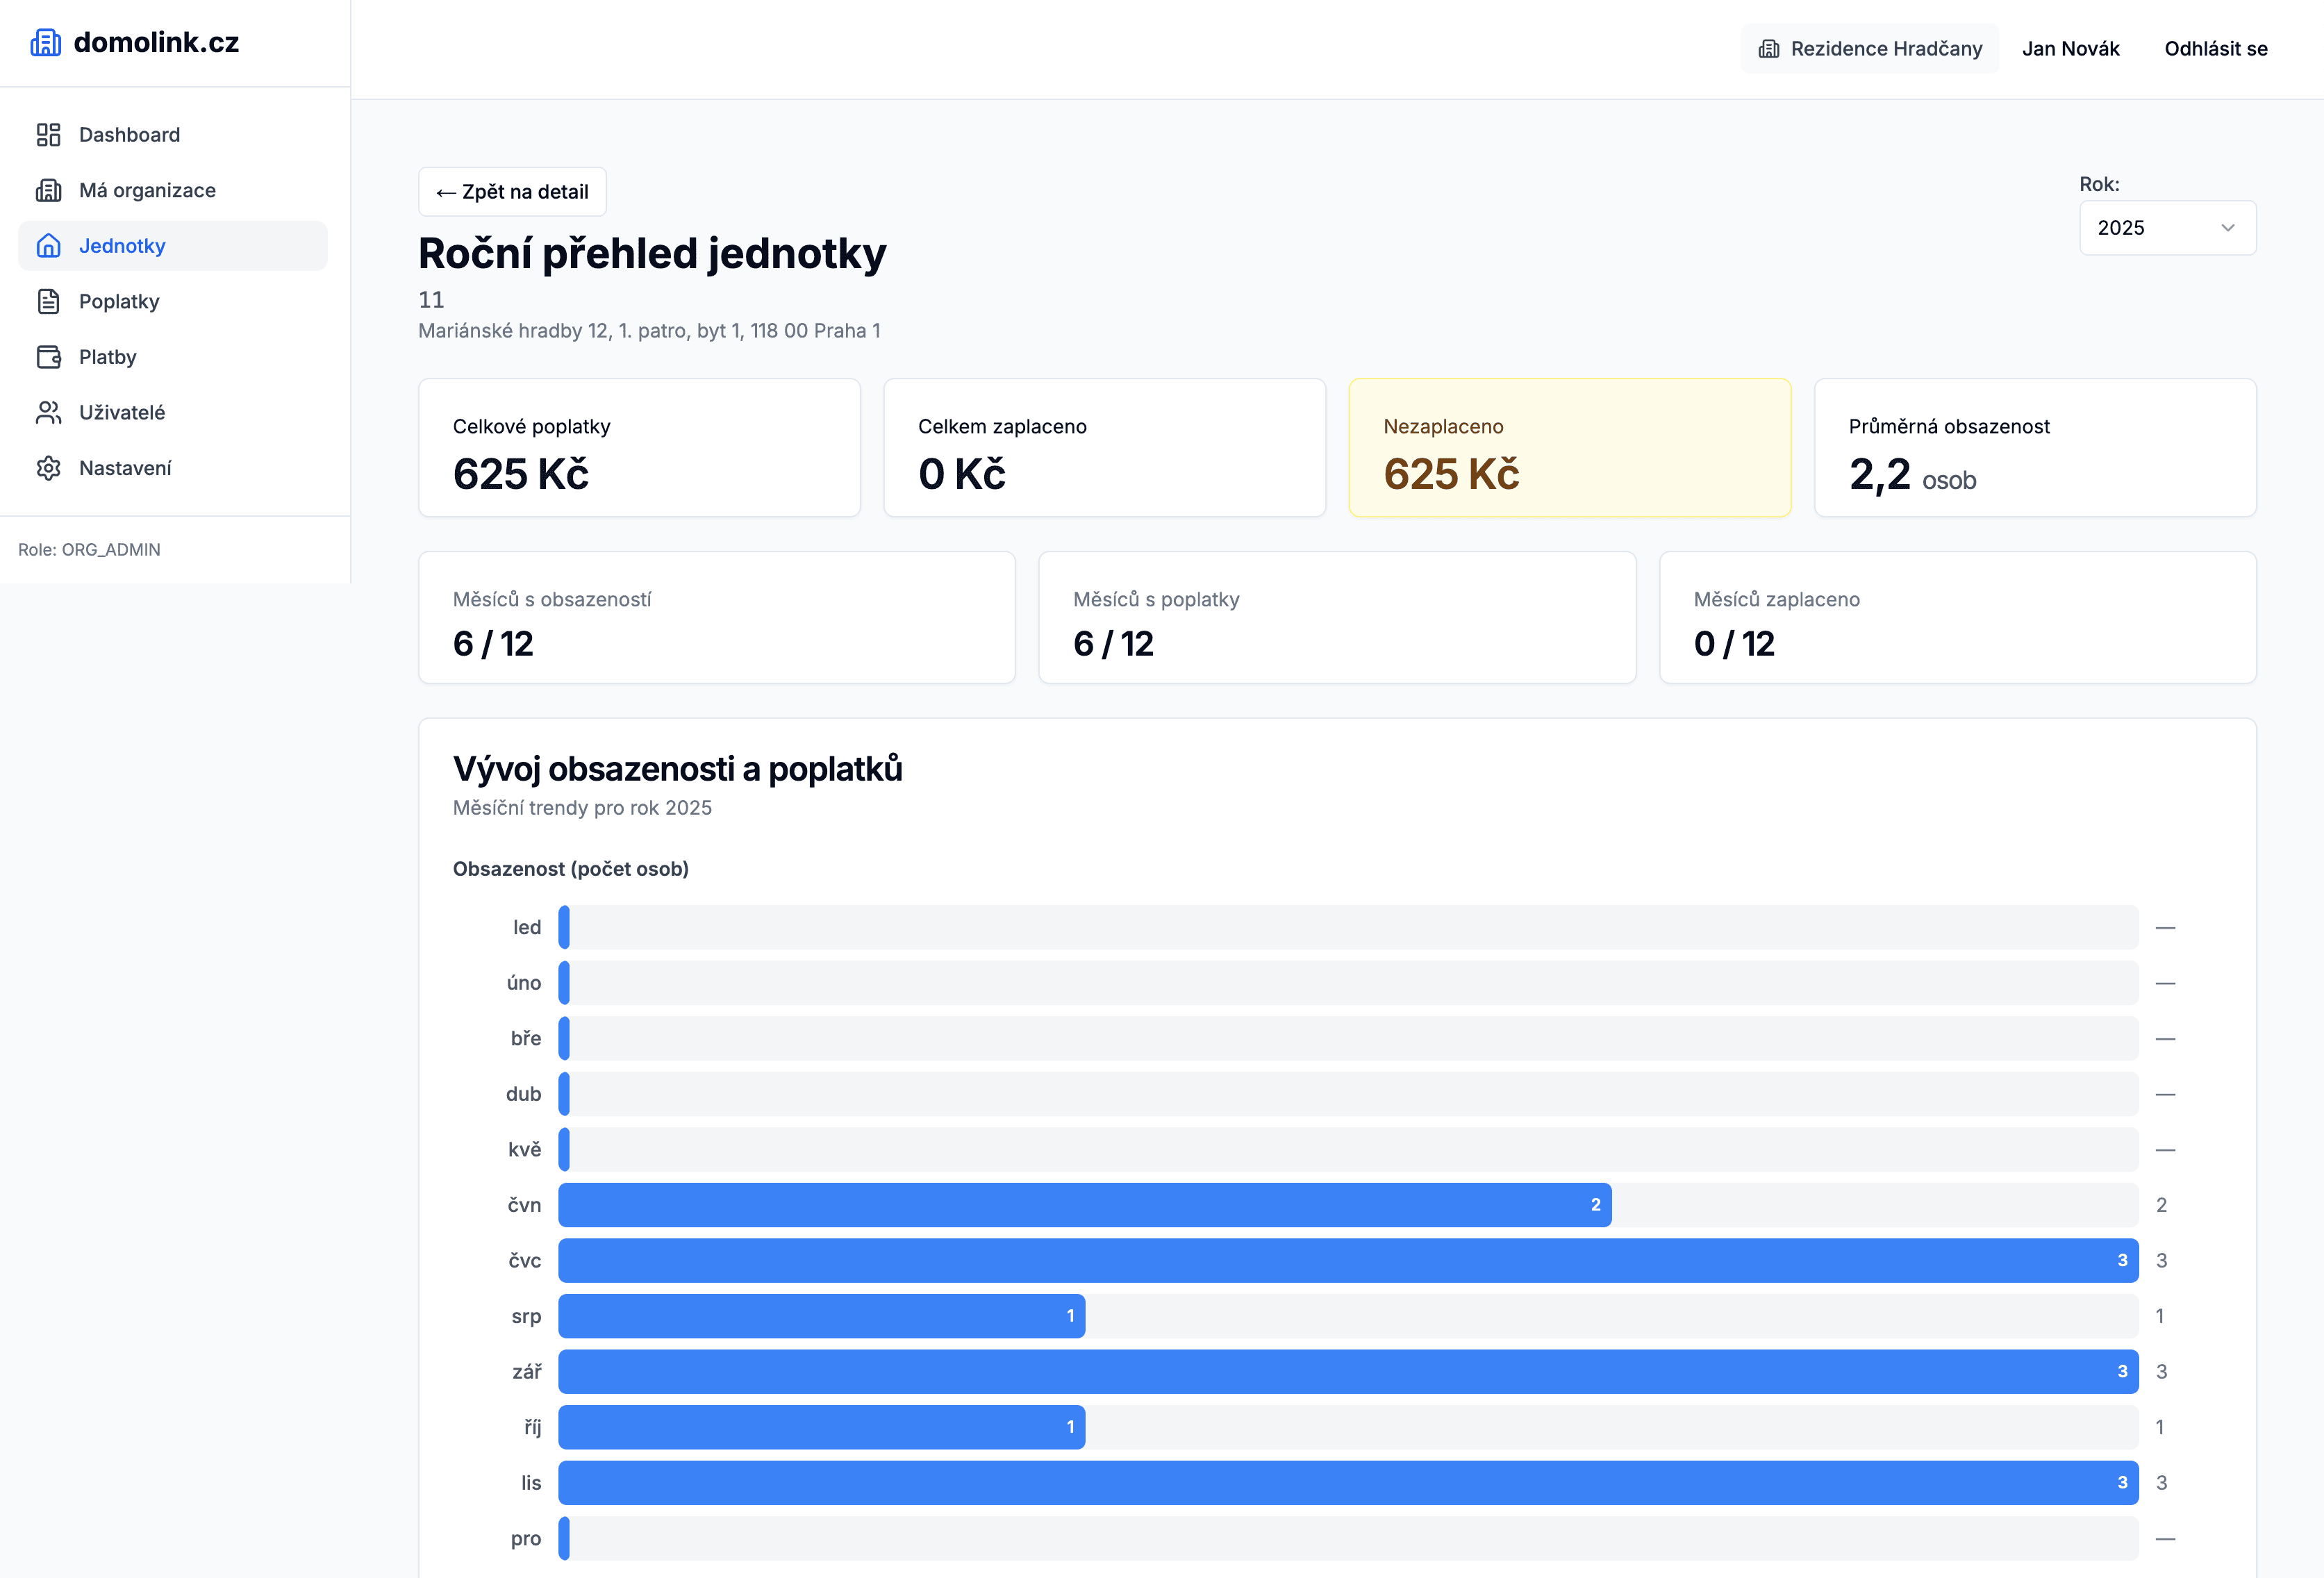Click the Jan Novák user name
The image size is (2324, 1578).
click(2070, 49)
